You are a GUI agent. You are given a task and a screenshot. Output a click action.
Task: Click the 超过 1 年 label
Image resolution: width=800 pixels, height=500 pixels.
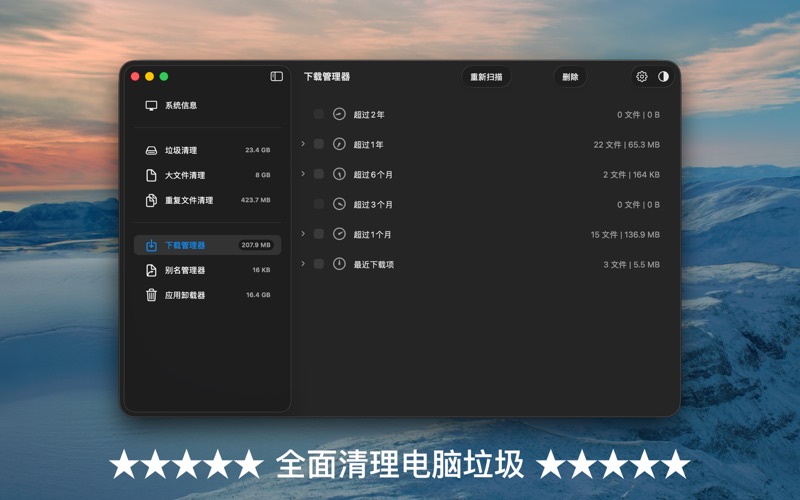(x=368, y=145)
